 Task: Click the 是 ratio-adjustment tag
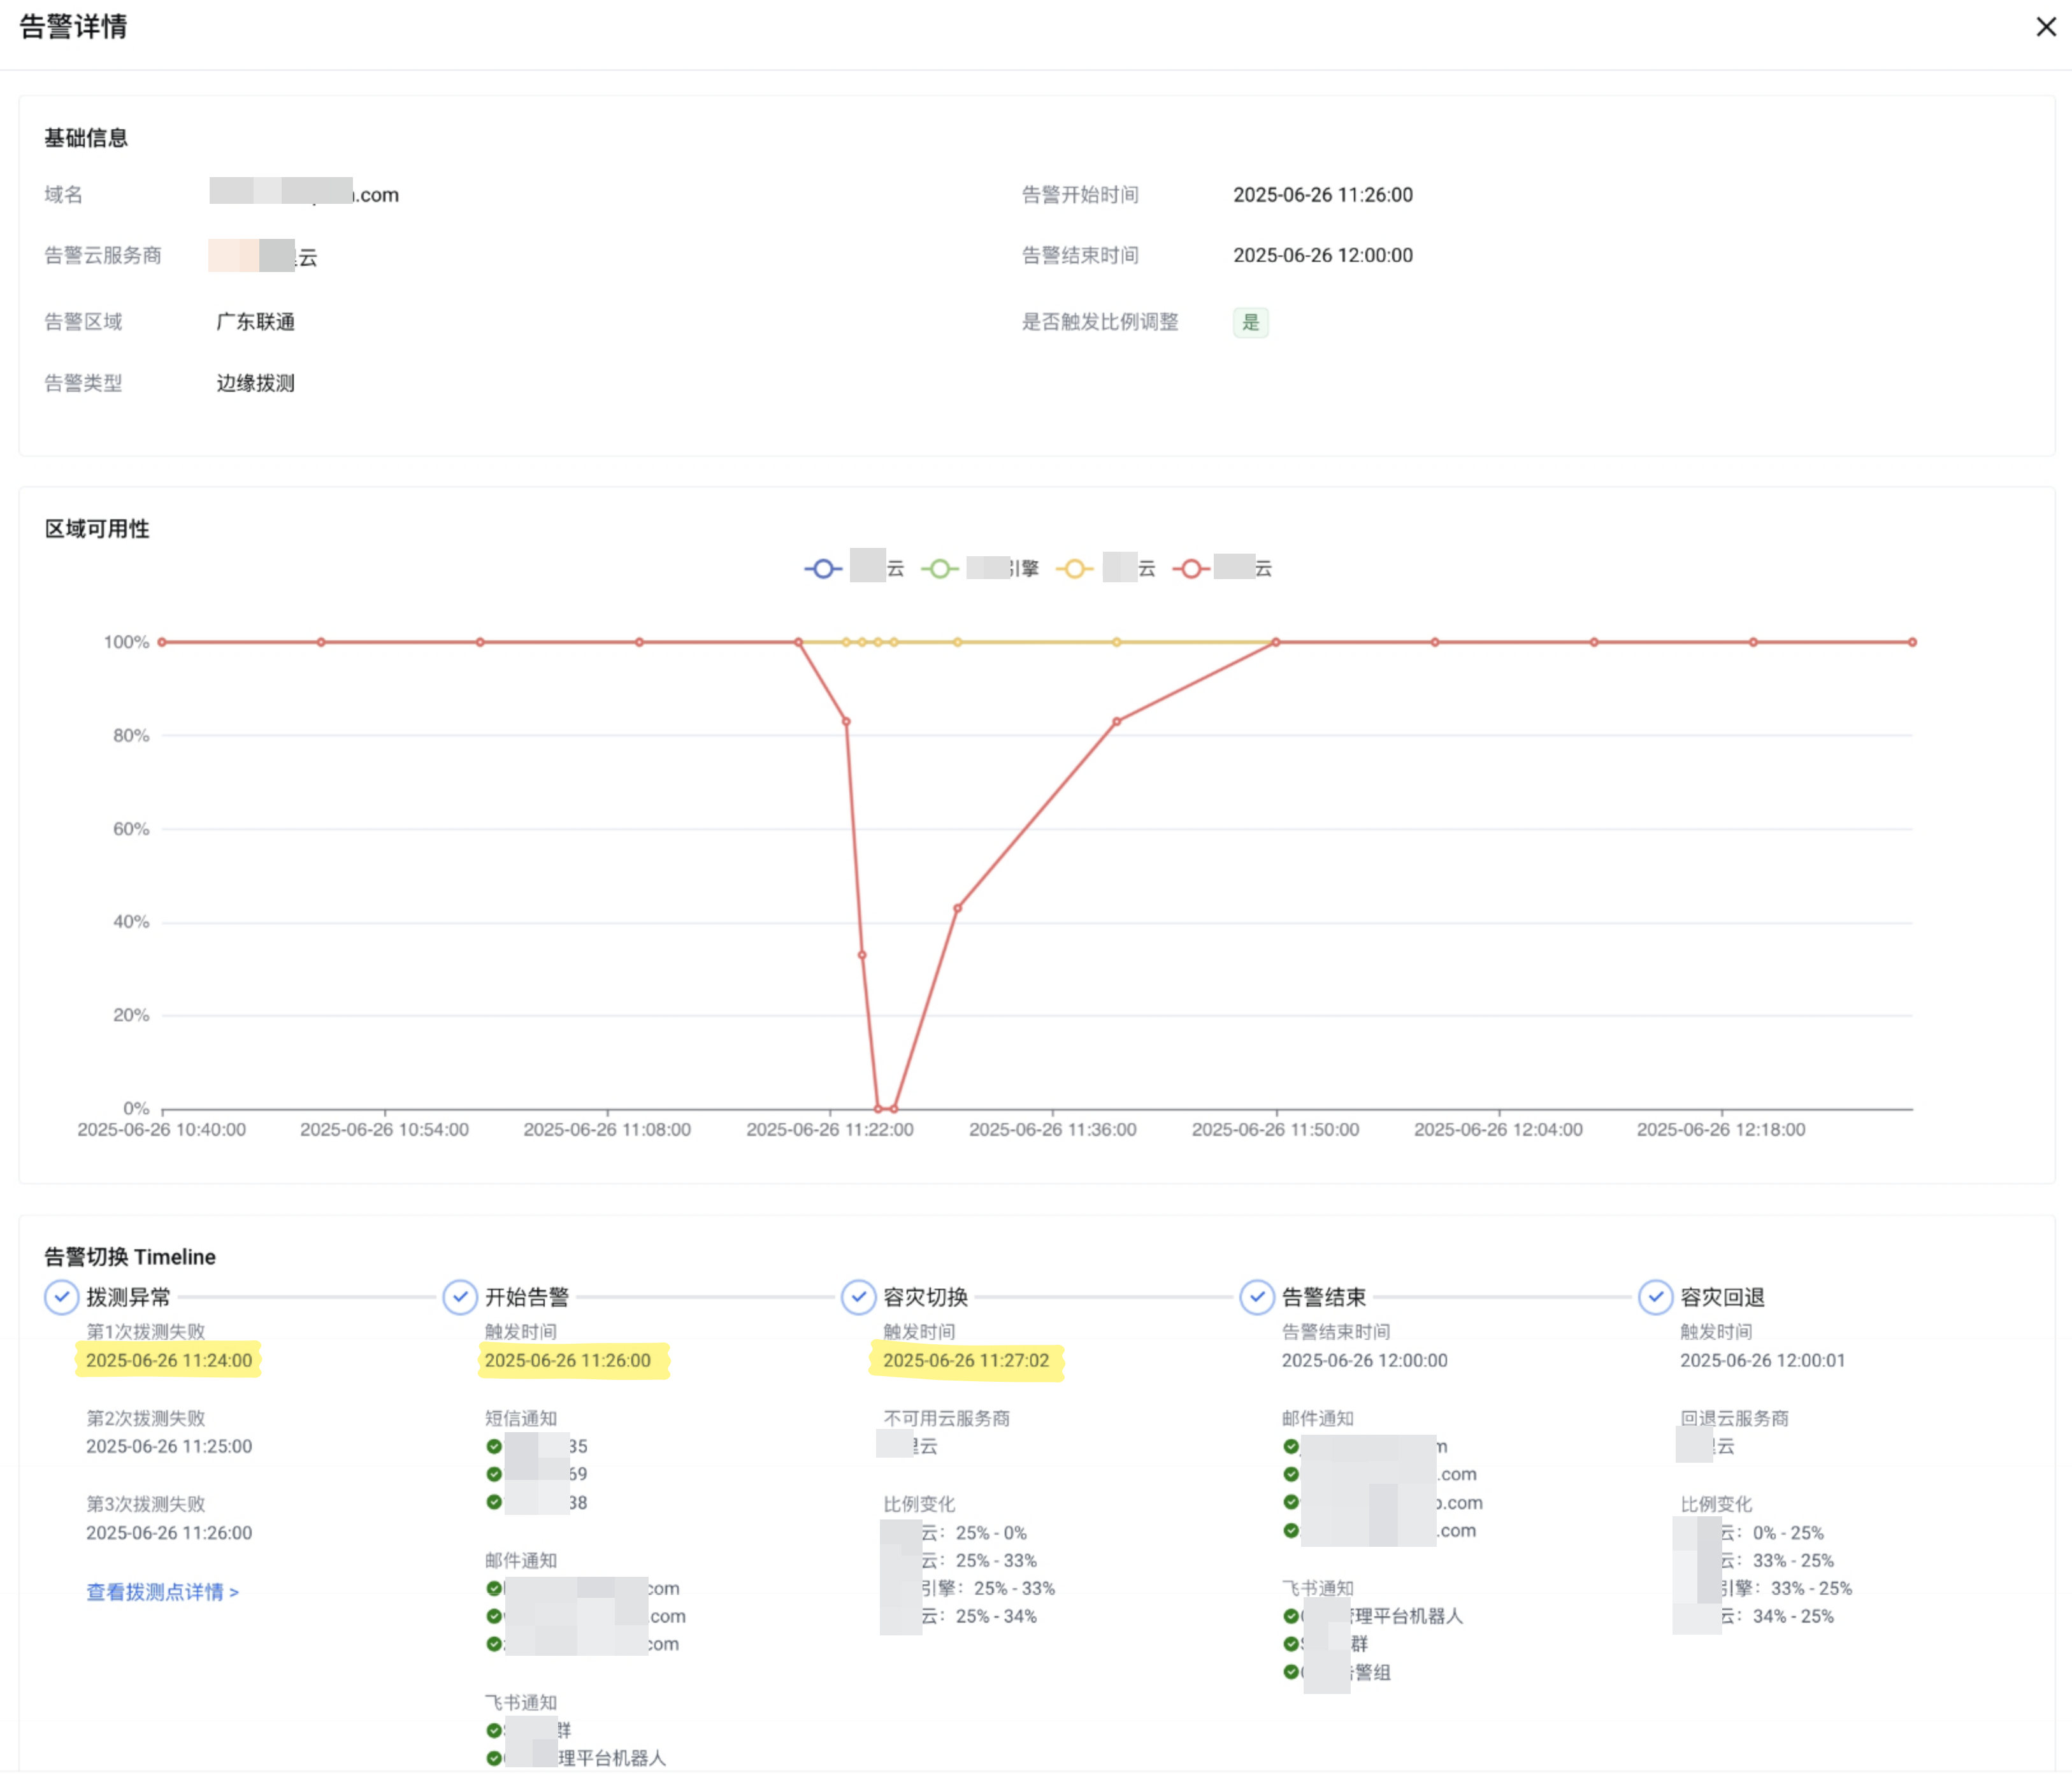[x=1250, y=322]
